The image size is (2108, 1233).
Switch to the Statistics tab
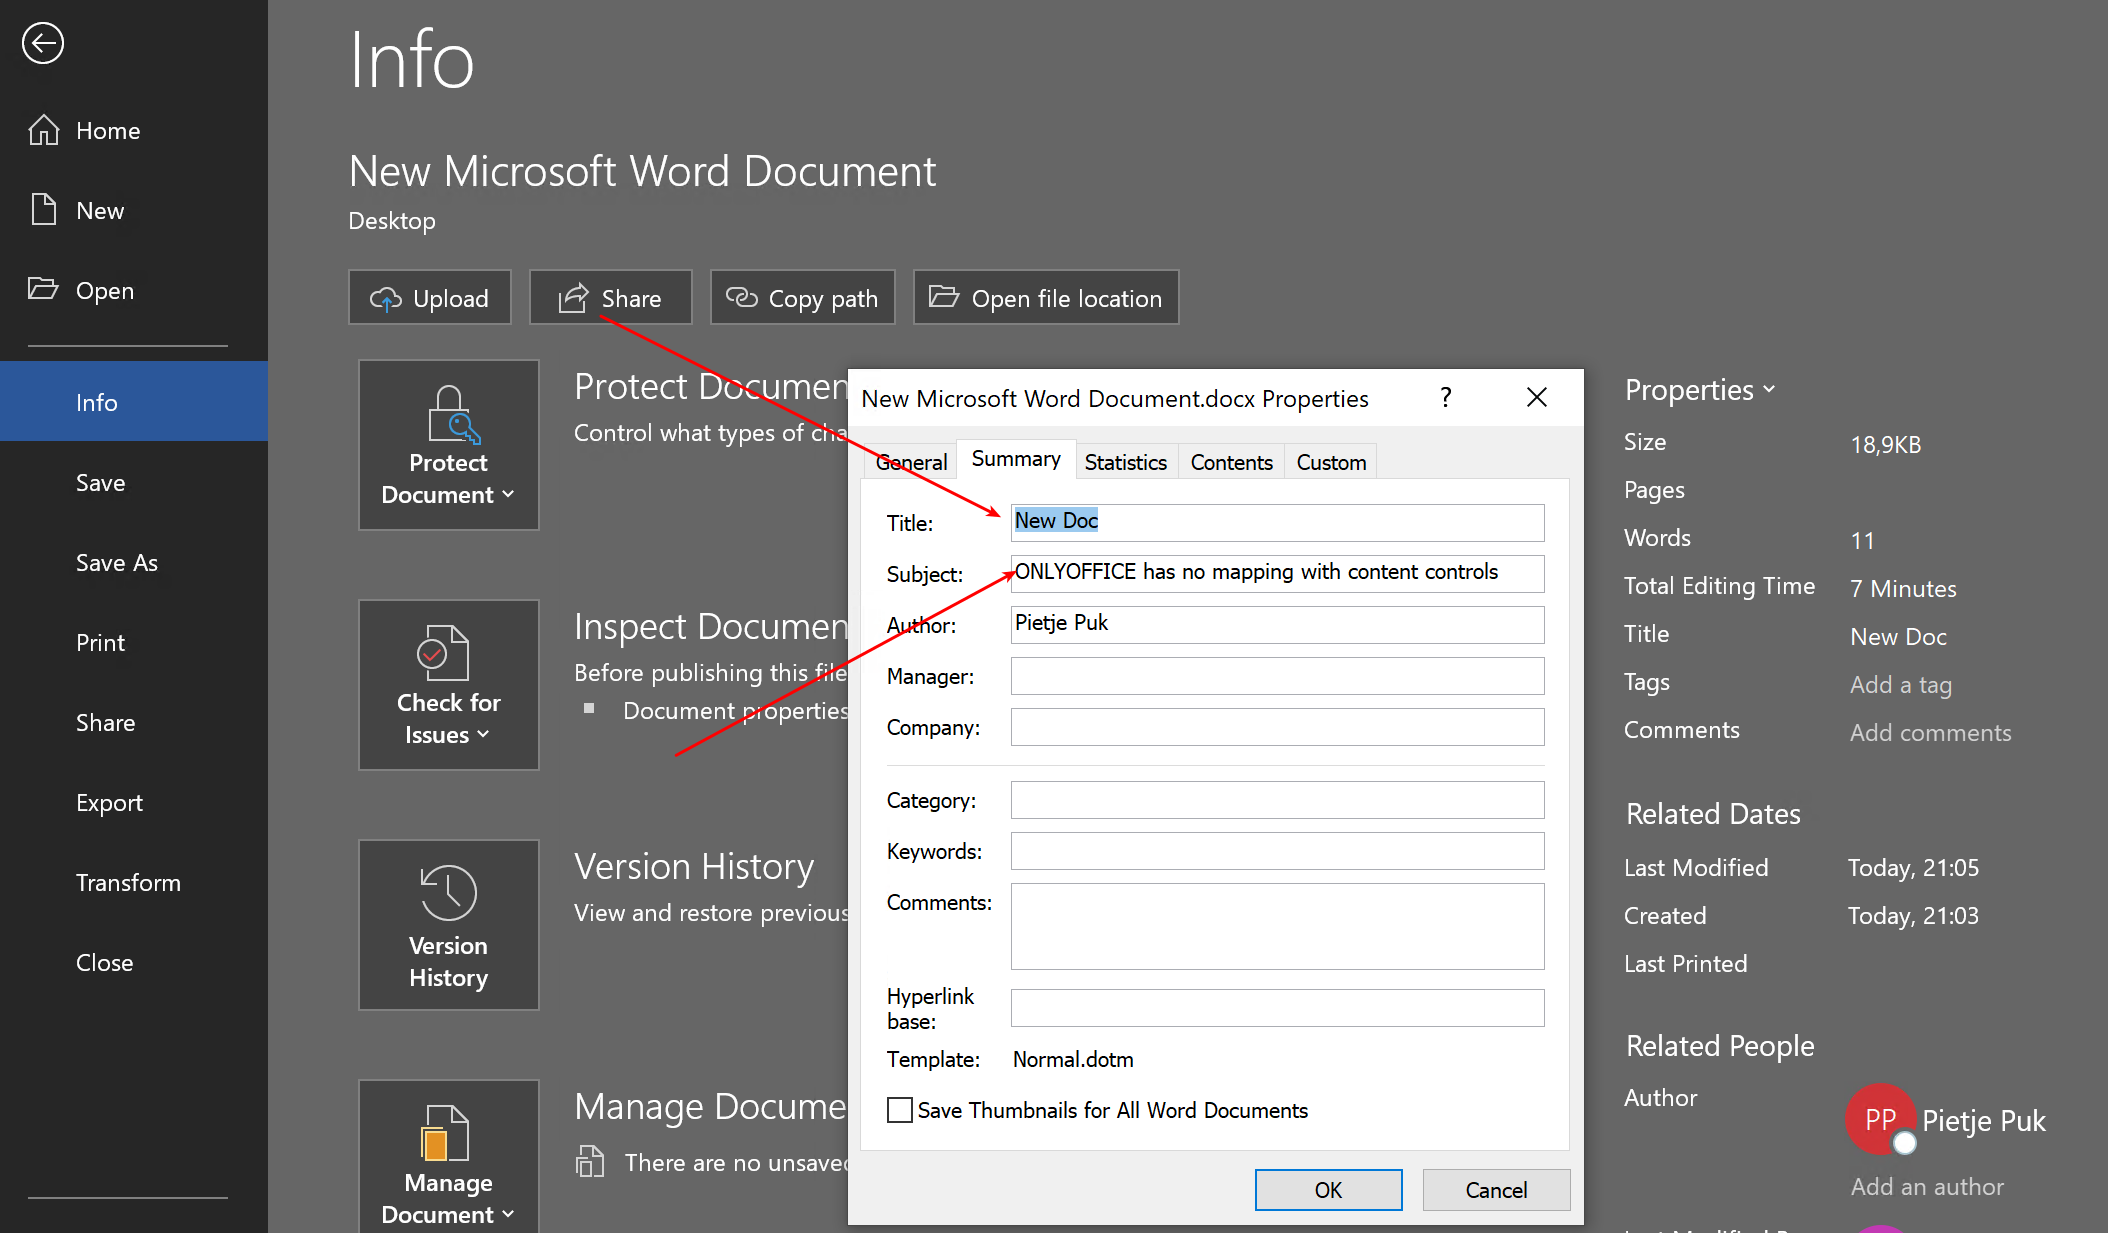point(1125,462)
